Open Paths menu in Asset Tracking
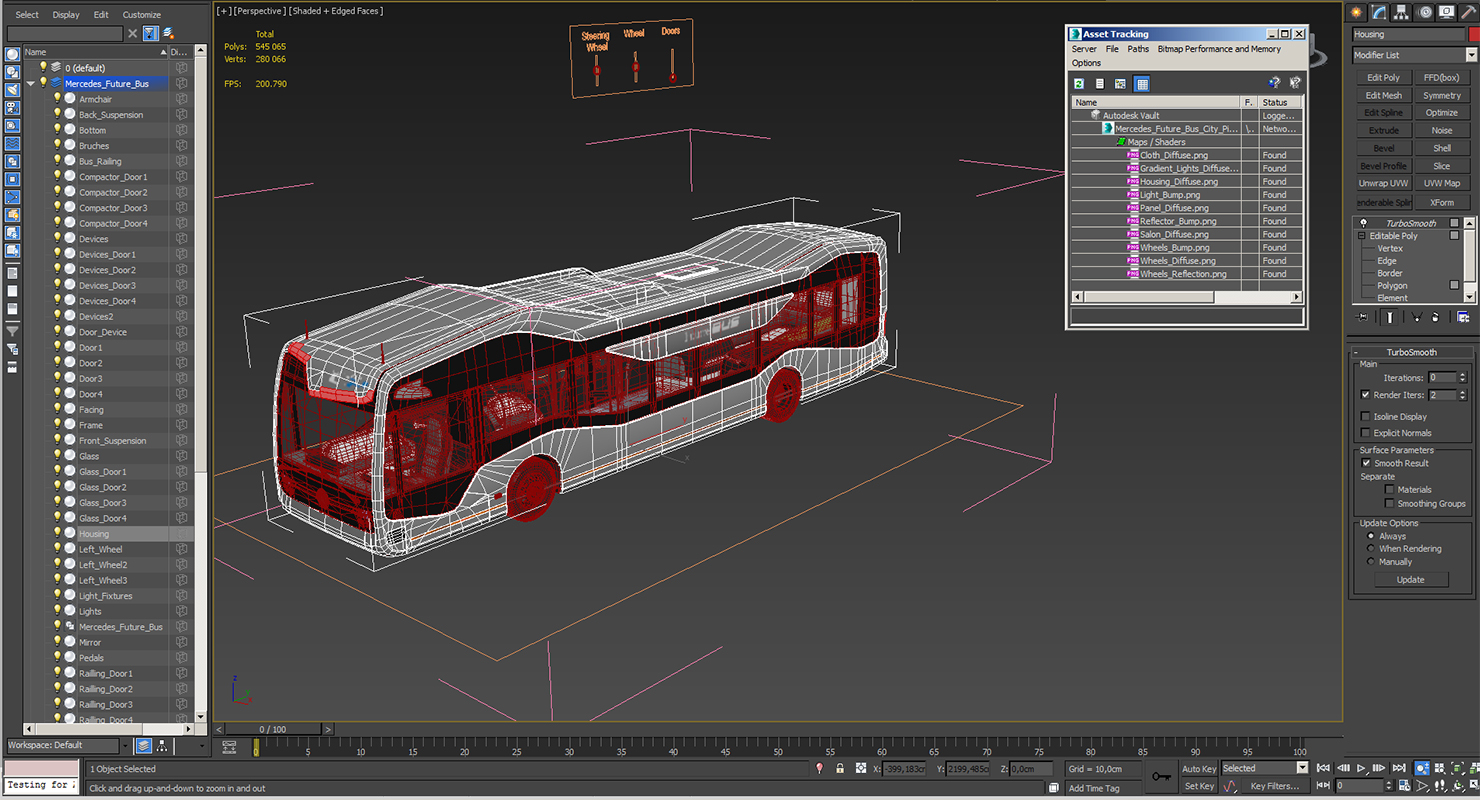The width and height of the screenshot is (1480, 800). coord(1138,49)
